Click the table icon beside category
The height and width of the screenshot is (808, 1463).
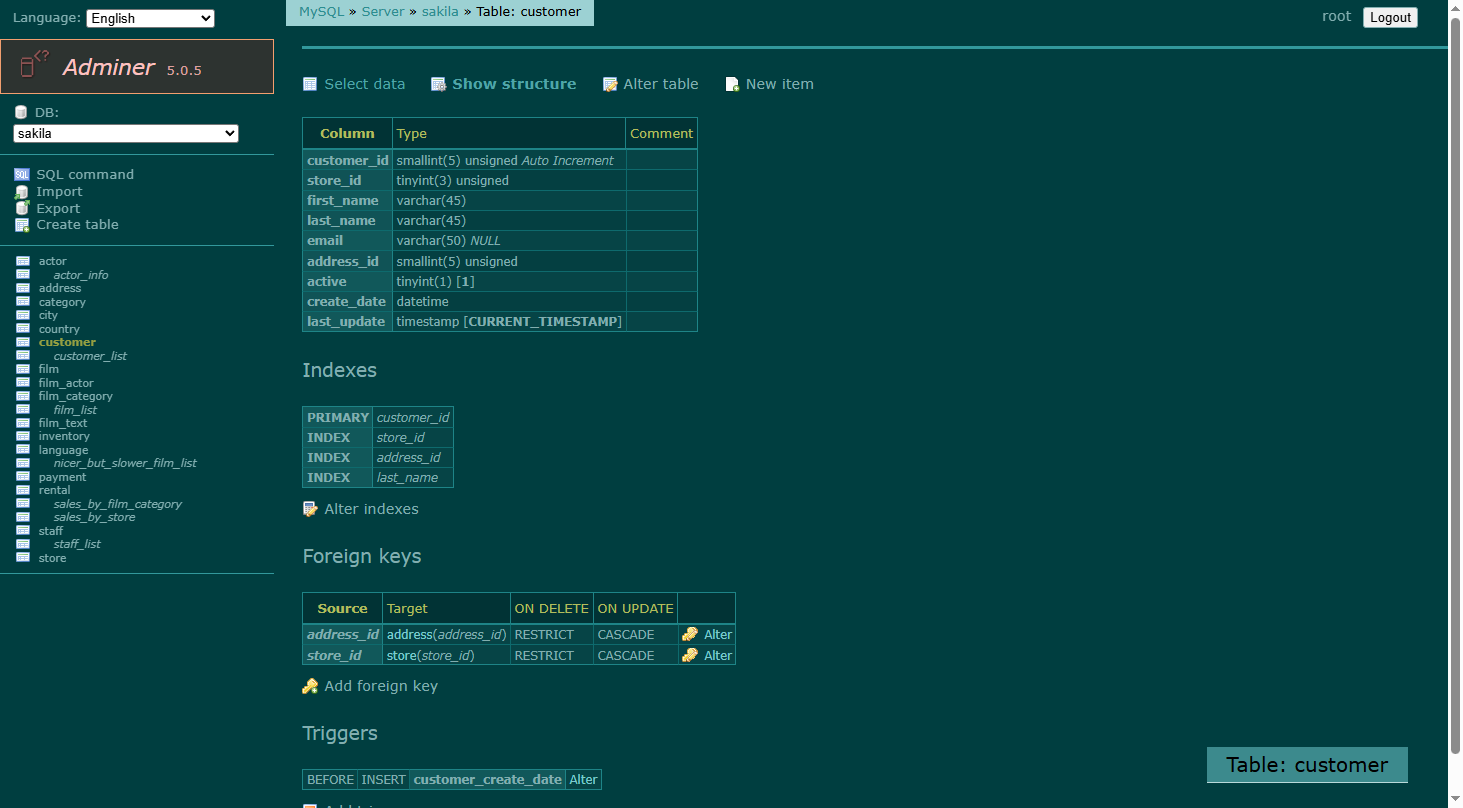pos(22,302)
